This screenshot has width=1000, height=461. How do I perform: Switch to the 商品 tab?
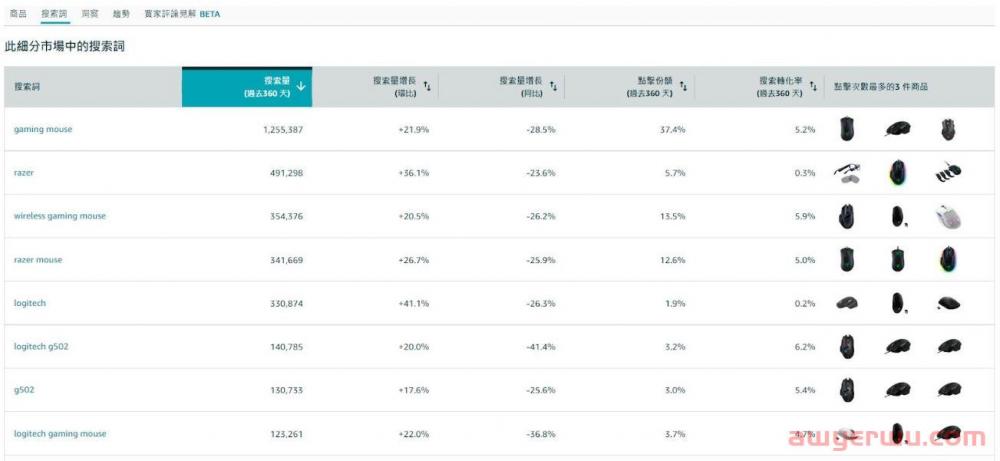(x=18, y=13)
